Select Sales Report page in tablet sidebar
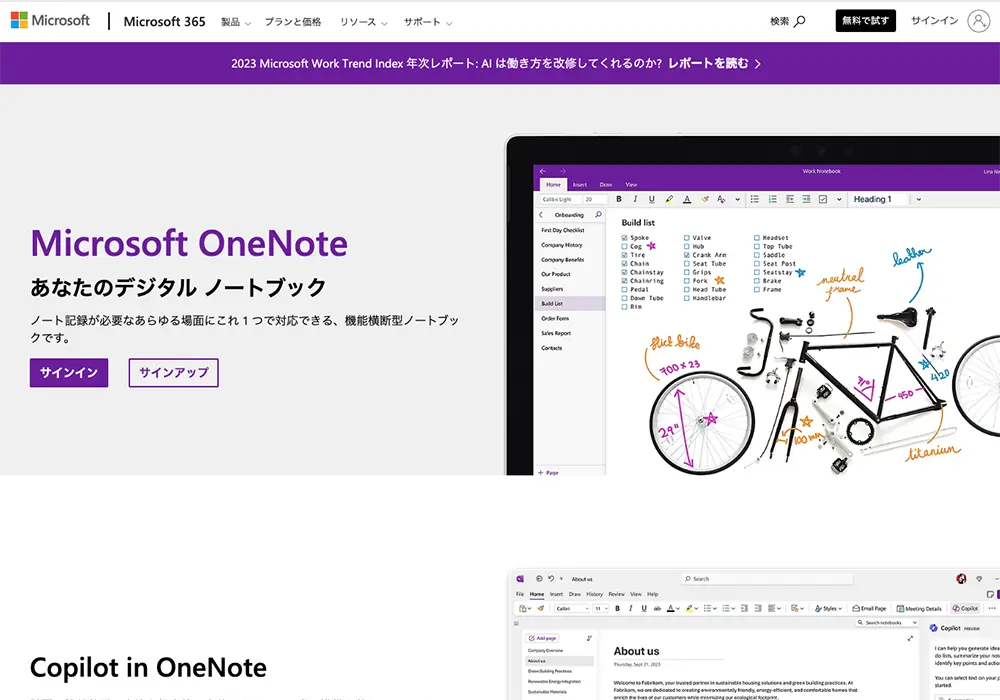 556,333
